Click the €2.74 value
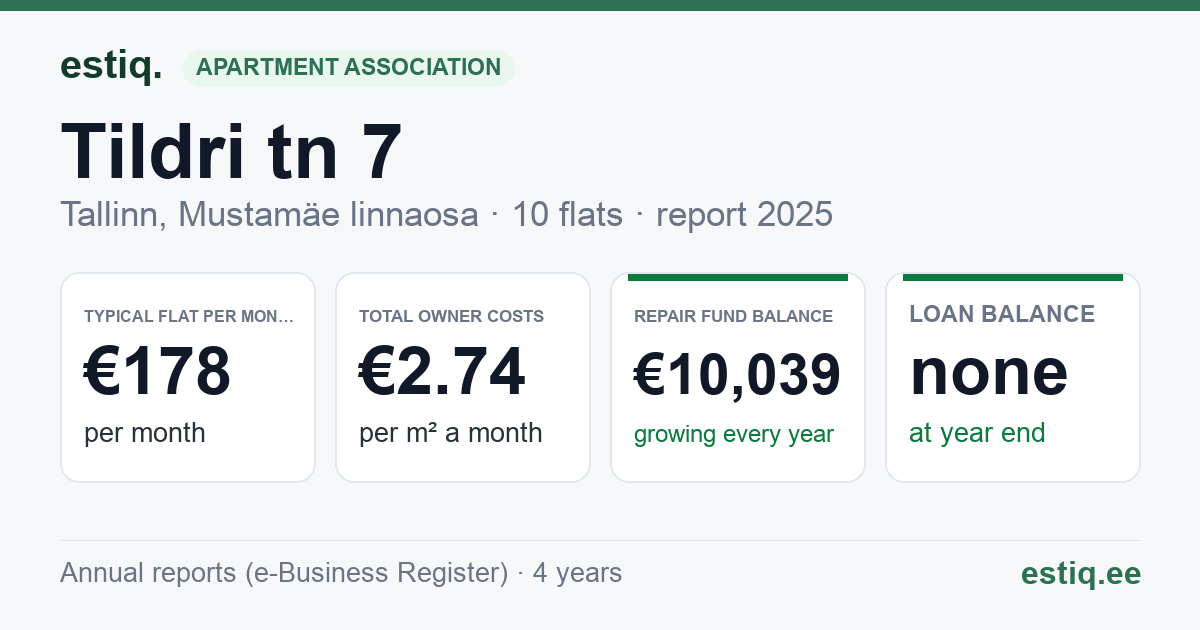 441,371
